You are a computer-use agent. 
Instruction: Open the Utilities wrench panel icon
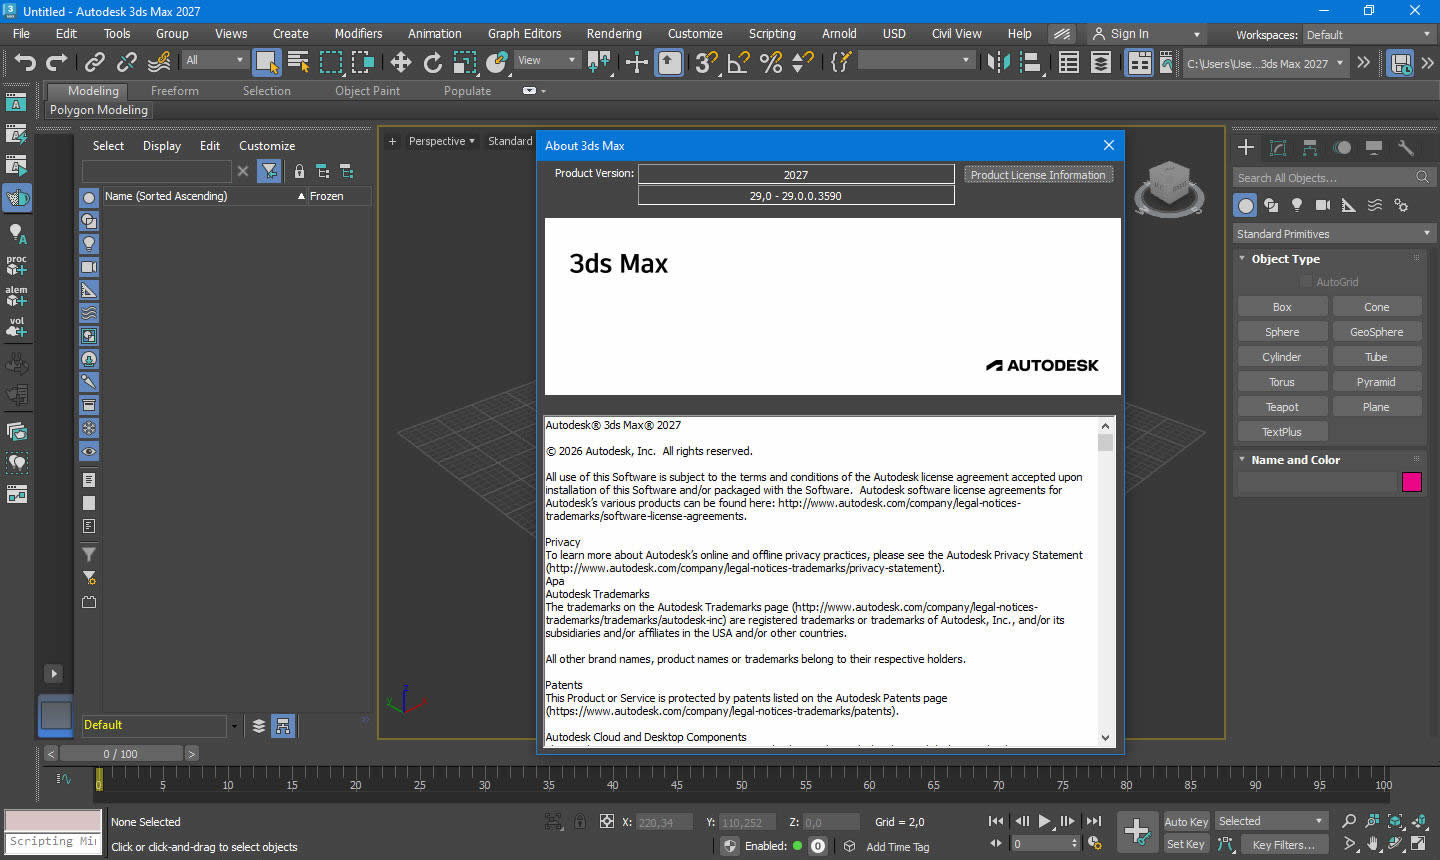click(1405, 148)
